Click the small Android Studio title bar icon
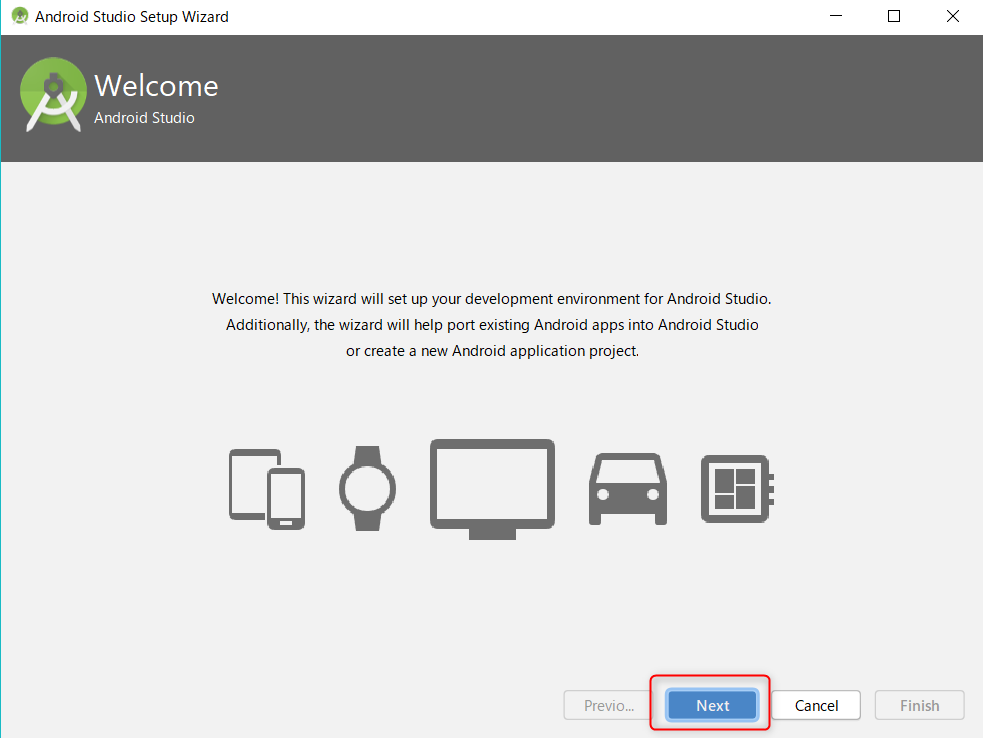This screenshot has height=738, width=983. coord(19,17)
